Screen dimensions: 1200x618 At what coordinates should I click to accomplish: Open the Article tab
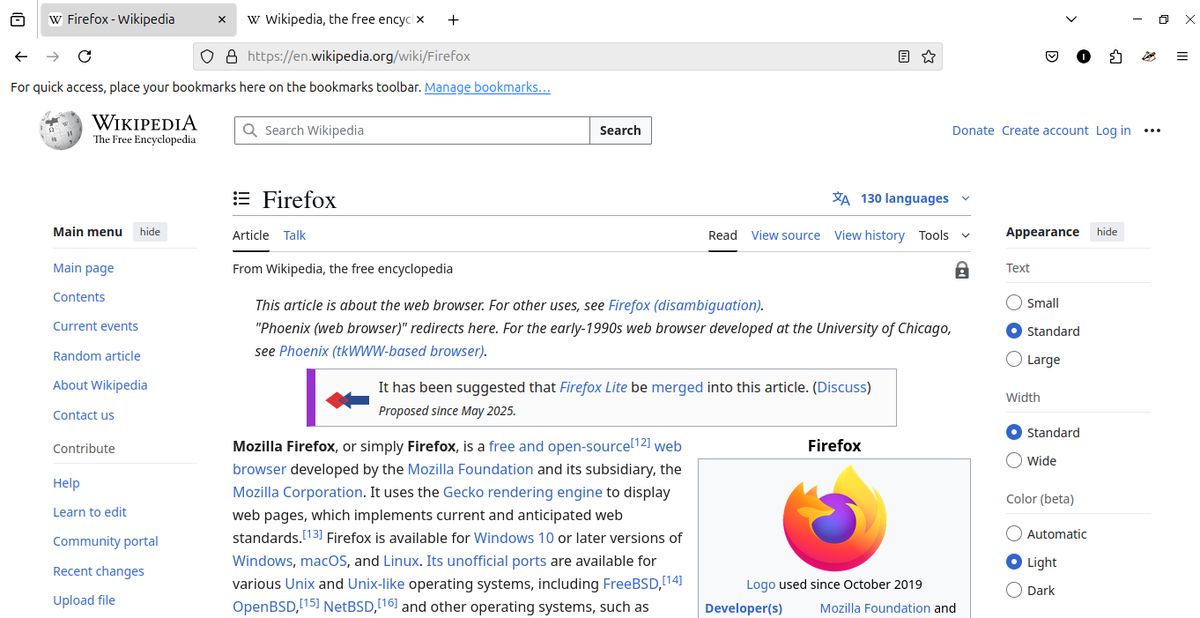coord(251,235)
